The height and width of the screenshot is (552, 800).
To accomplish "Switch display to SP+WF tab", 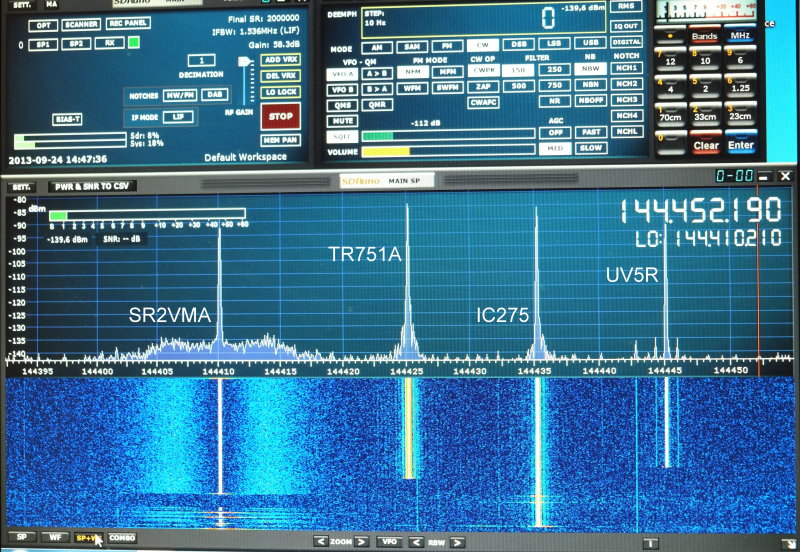I will (88, 538).
